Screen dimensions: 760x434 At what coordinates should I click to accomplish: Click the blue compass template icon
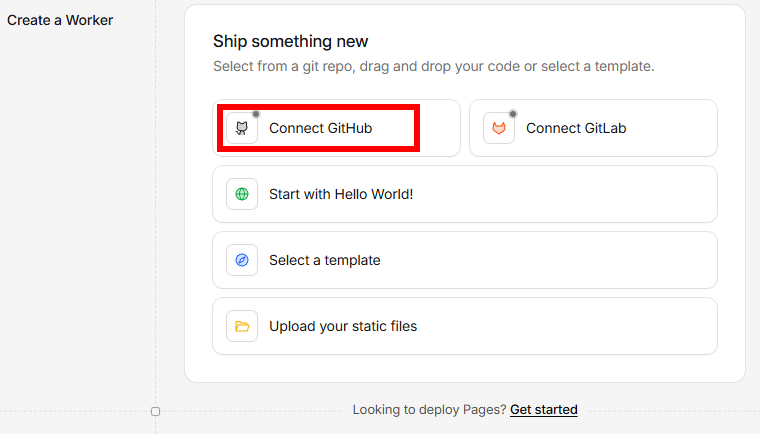coord(242,260)
